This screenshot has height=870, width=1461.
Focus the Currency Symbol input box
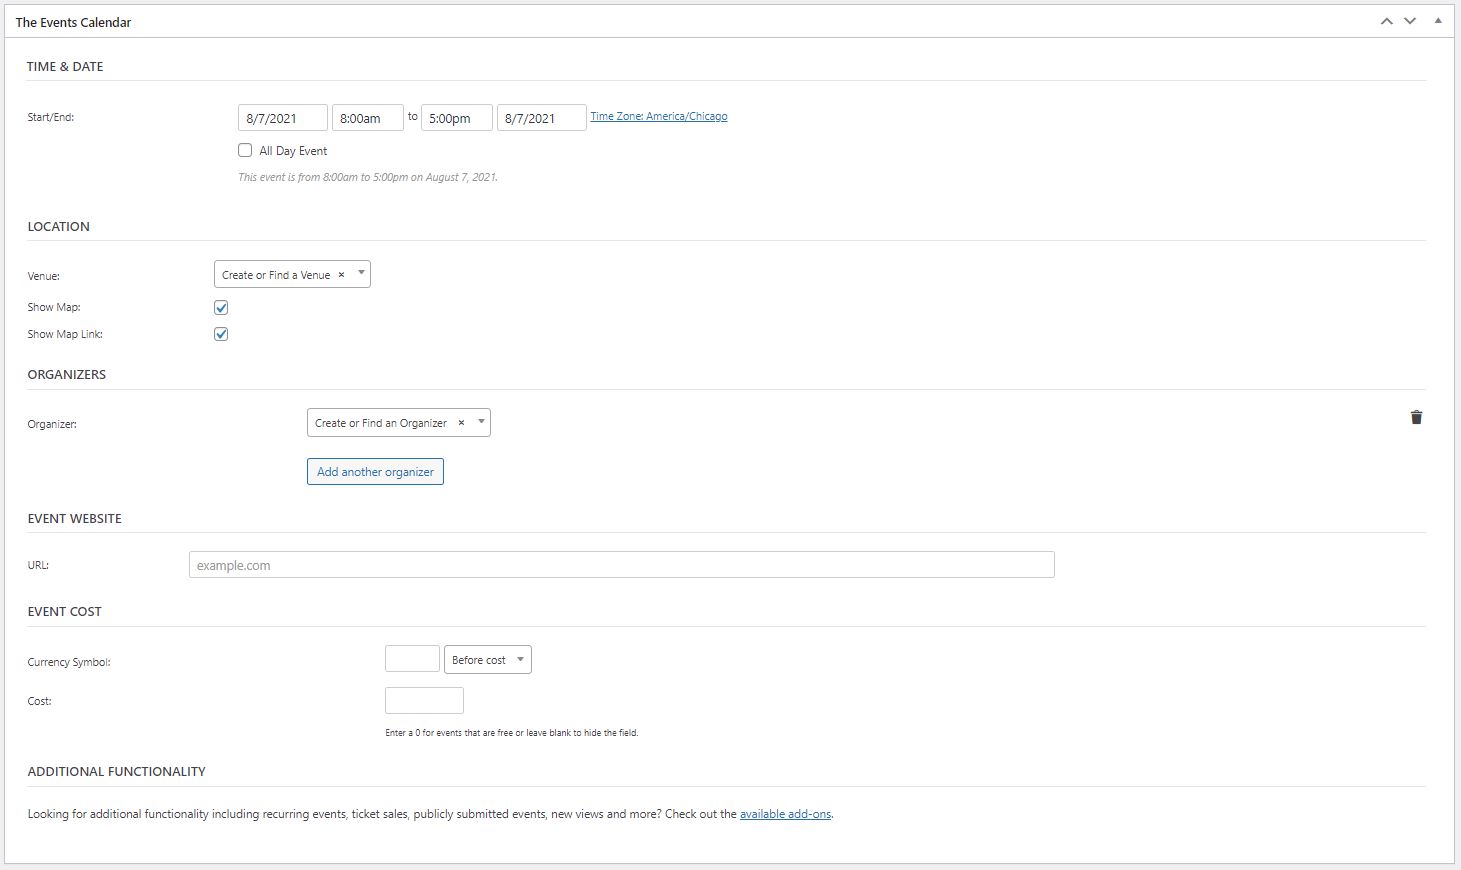(x=412, y=659)
